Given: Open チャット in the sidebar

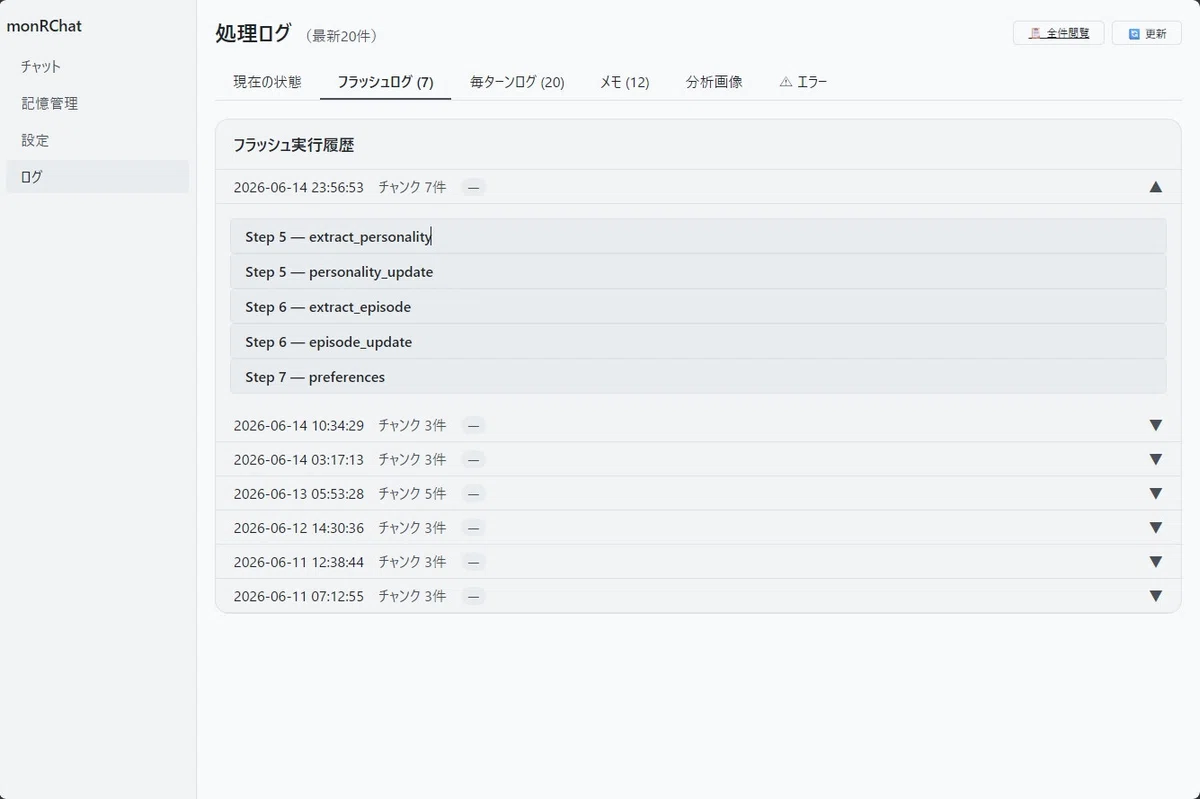Looking at the screenshot, I should (x=97, y=66).
